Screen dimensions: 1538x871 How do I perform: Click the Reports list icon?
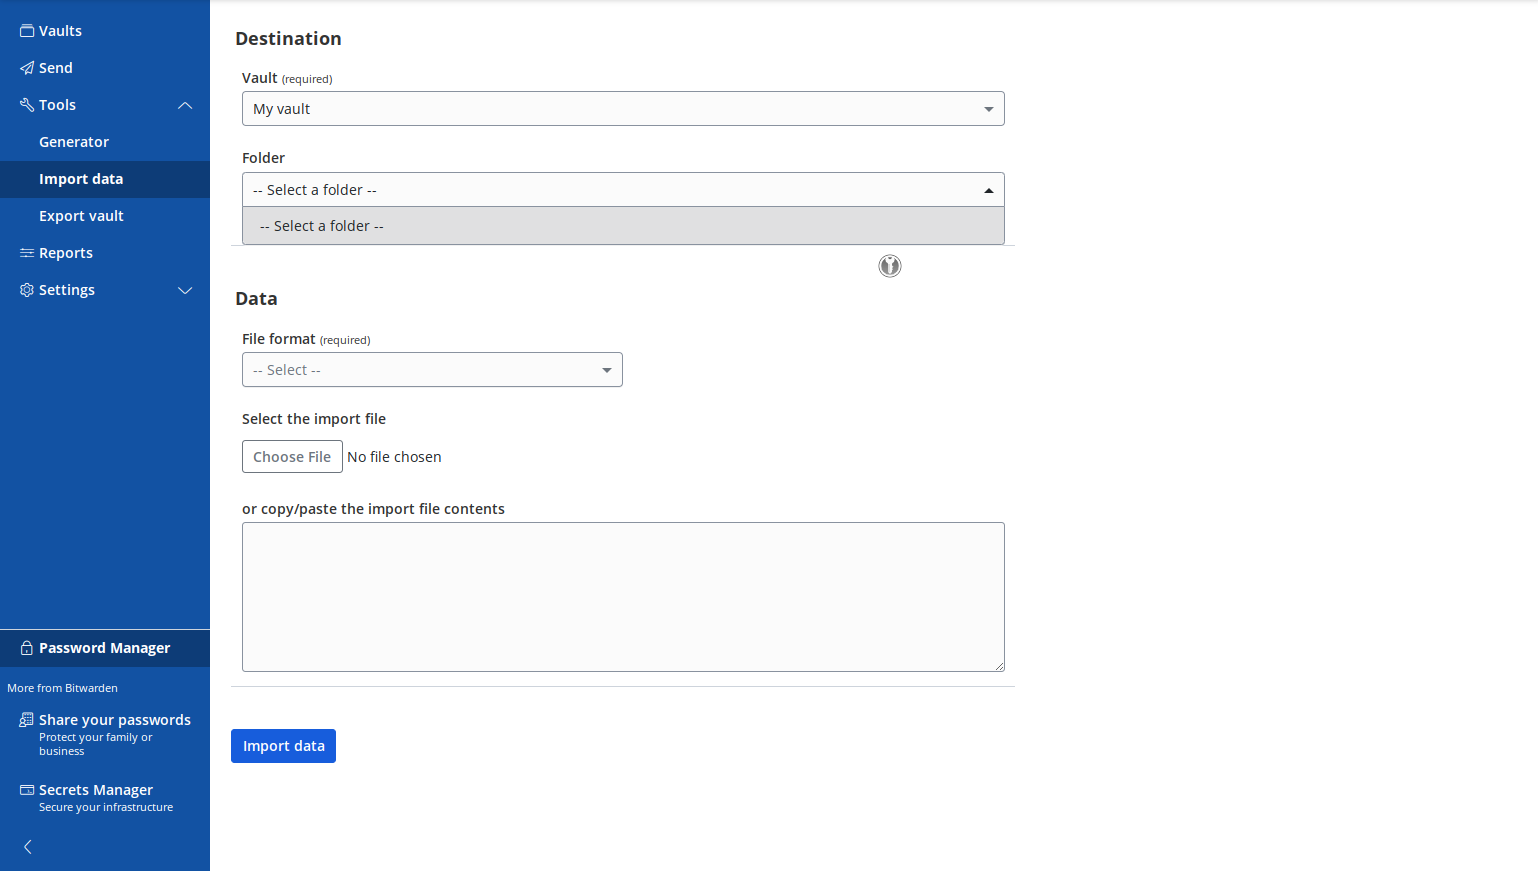point(27,253)
